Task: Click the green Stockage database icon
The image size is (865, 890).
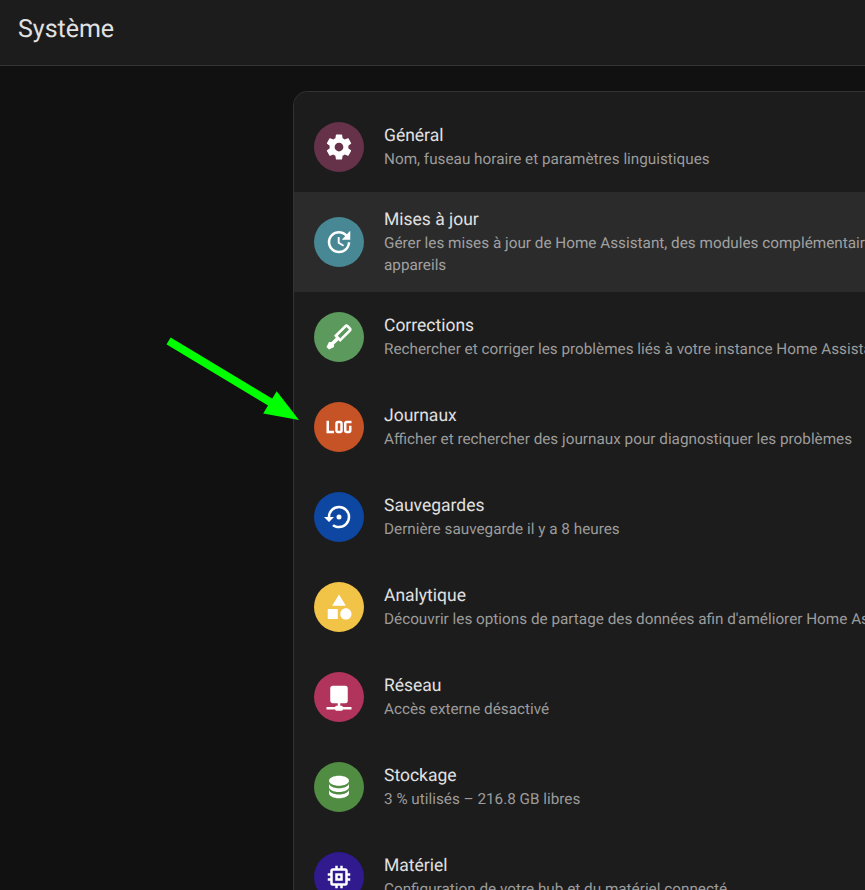Action: pyautogui.click(x=339, y=787)
